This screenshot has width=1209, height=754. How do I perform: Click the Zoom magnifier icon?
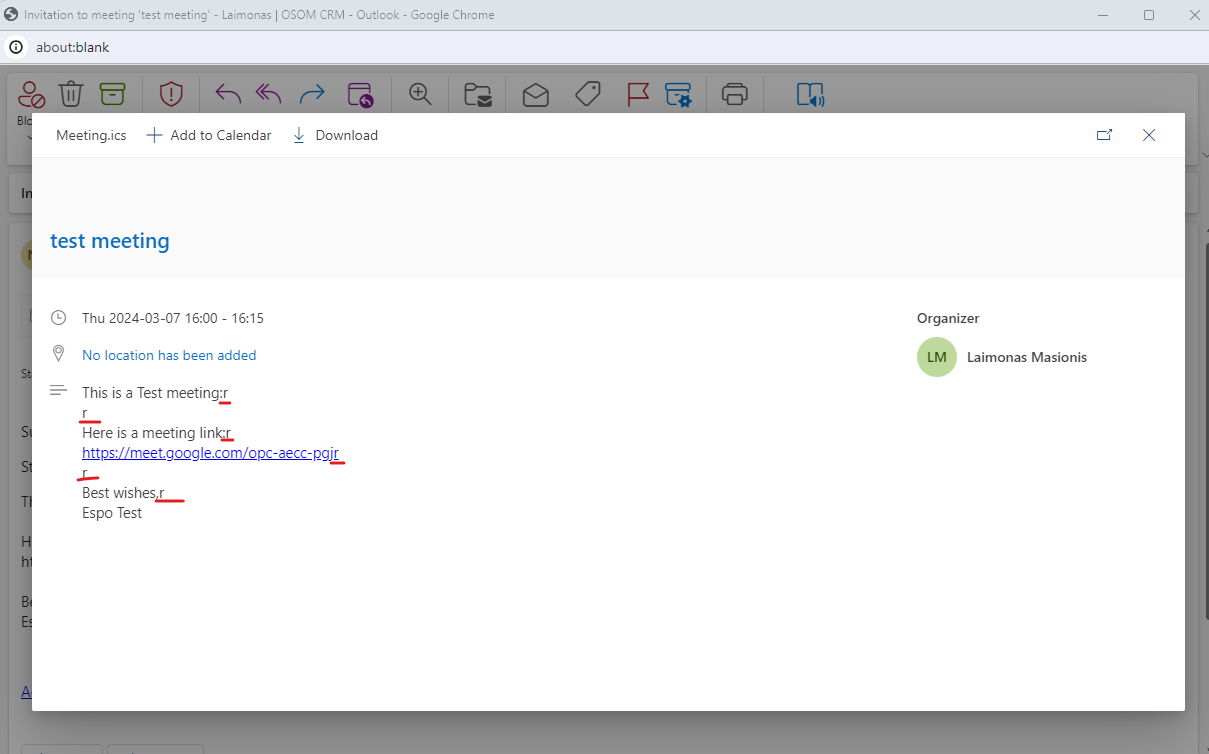click(420, 94)
